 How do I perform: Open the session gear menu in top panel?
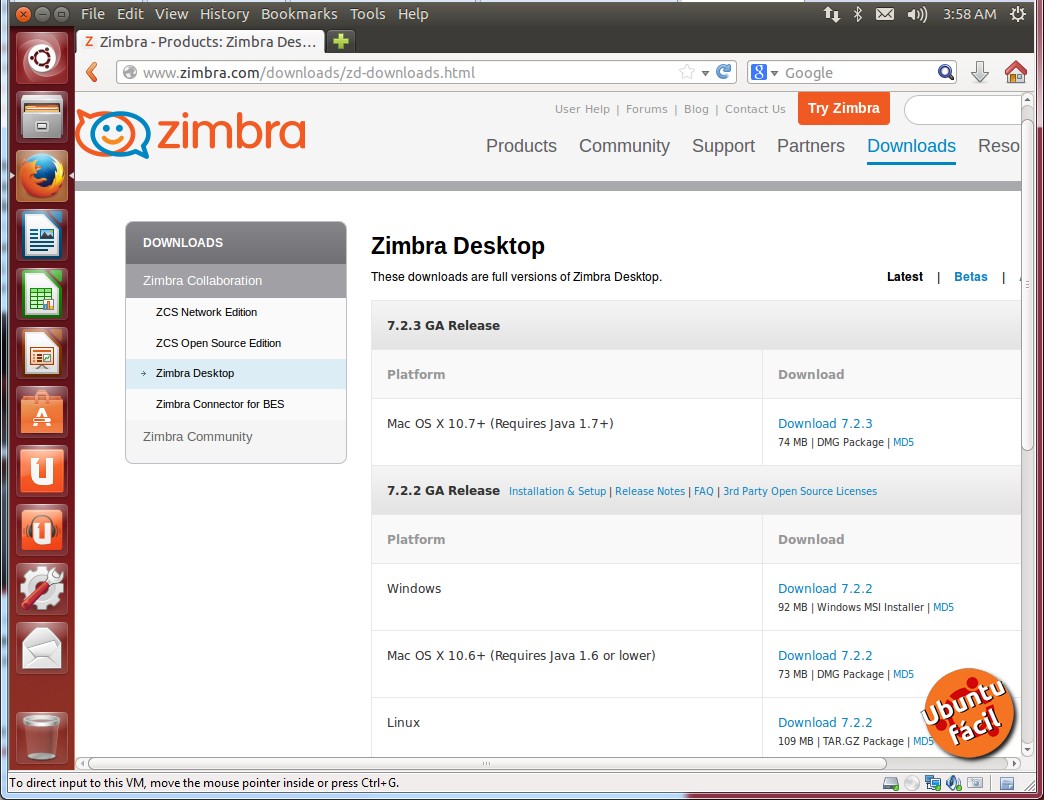[1017, 14]
